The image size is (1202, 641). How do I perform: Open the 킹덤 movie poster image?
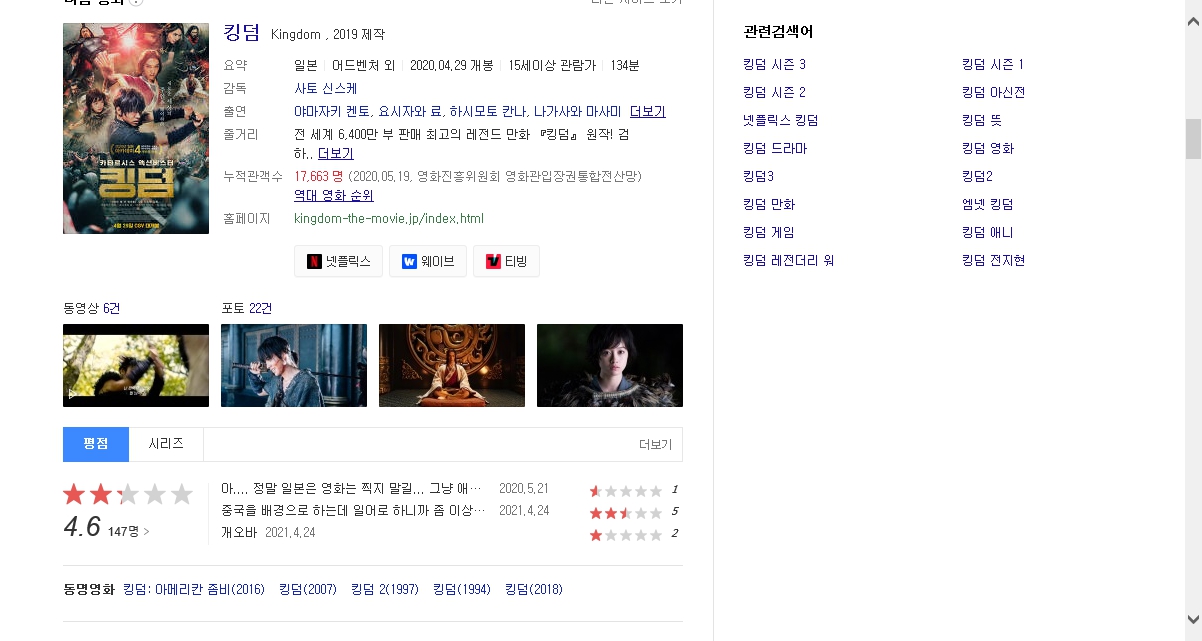tap(136, 128)
